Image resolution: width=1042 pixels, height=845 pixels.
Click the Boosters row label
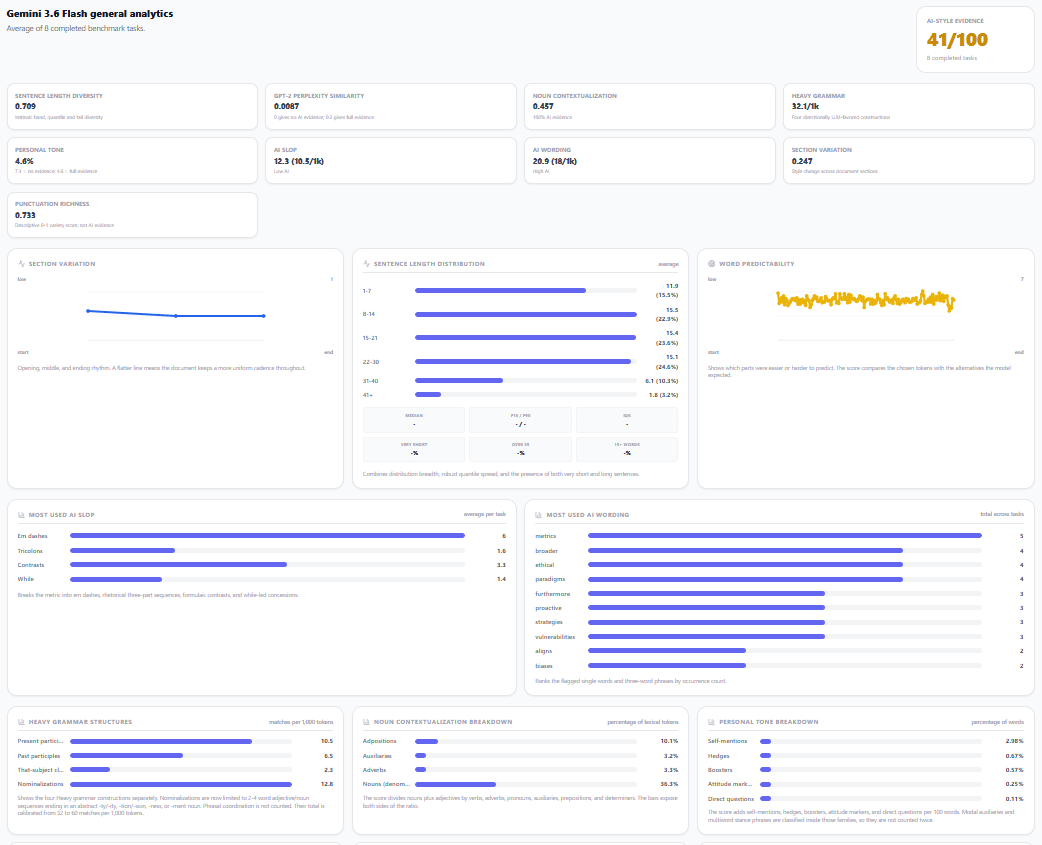pyautogui.click(x=720, y=770)
